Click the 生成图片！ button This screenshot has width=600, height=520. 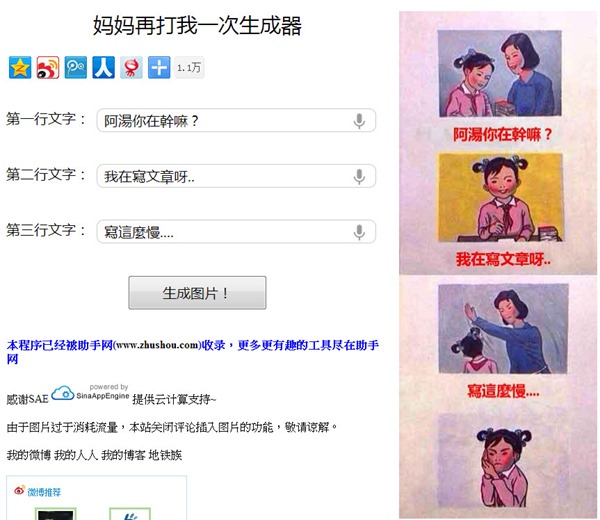point(197,293)
